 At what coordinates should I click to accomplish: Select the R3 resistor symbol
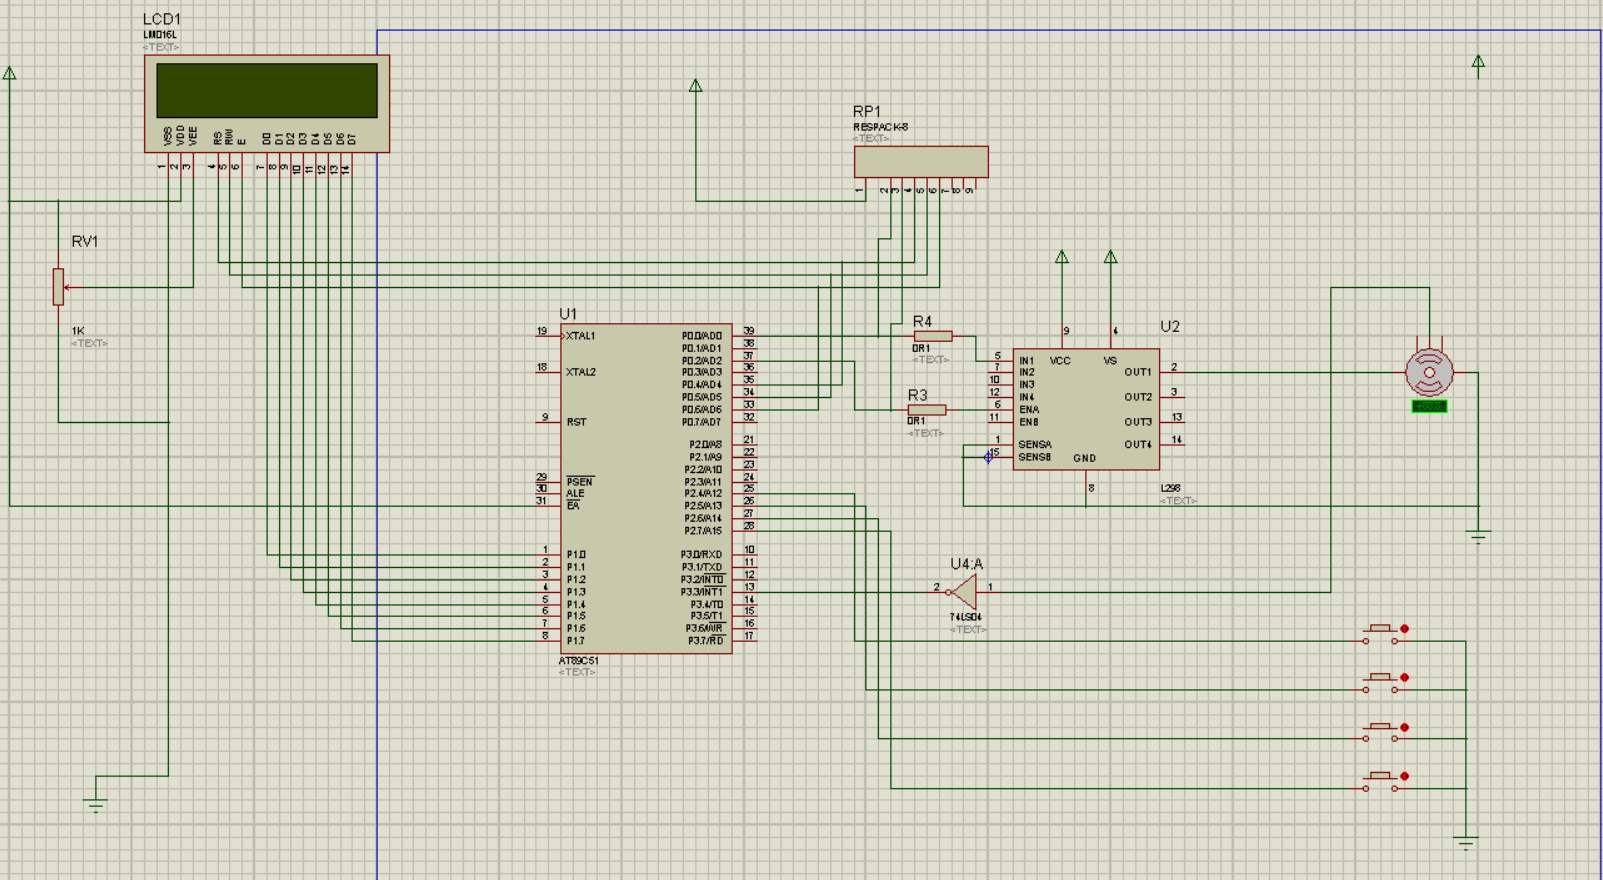click(927, 410)
